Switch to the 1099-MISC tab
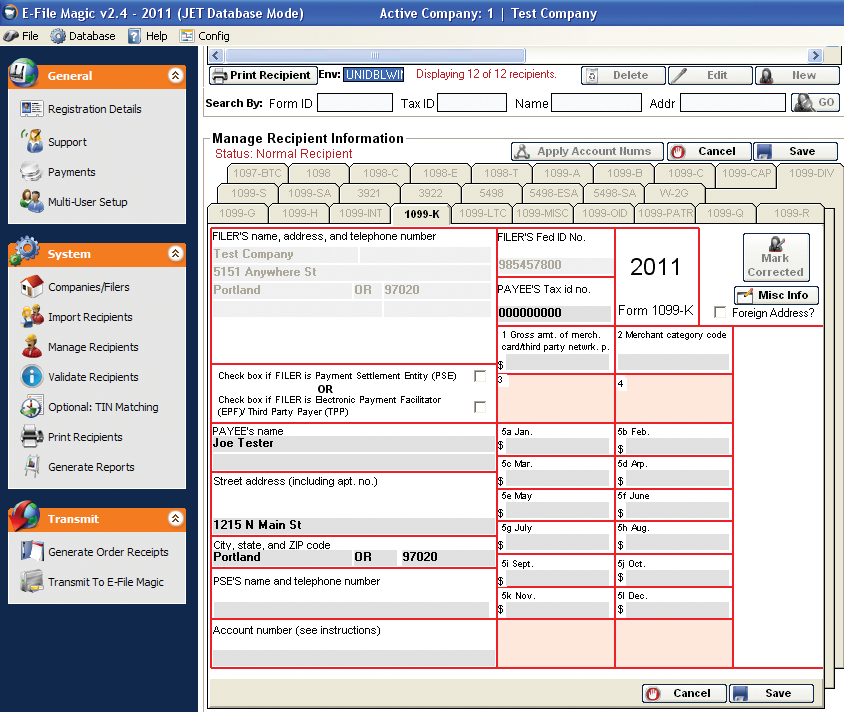The height and width of the screenshot is (712, 844). point(542,213)
